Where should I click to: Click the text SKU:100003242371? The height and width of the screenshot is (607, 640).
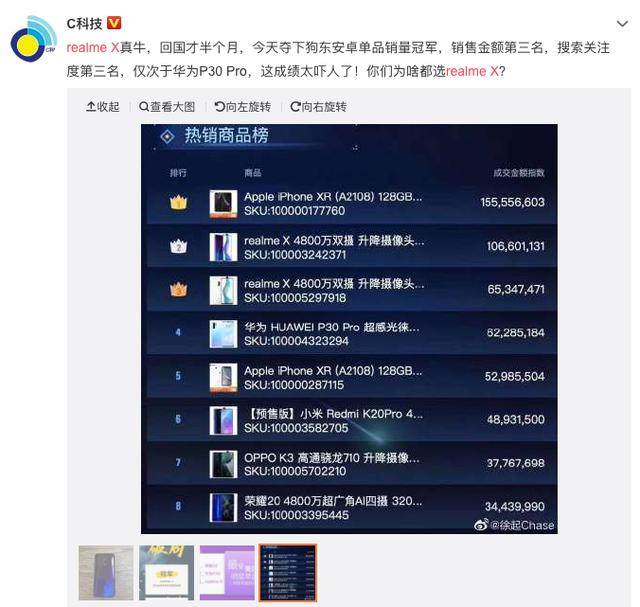pyautogui.click(x=295, y=255)
